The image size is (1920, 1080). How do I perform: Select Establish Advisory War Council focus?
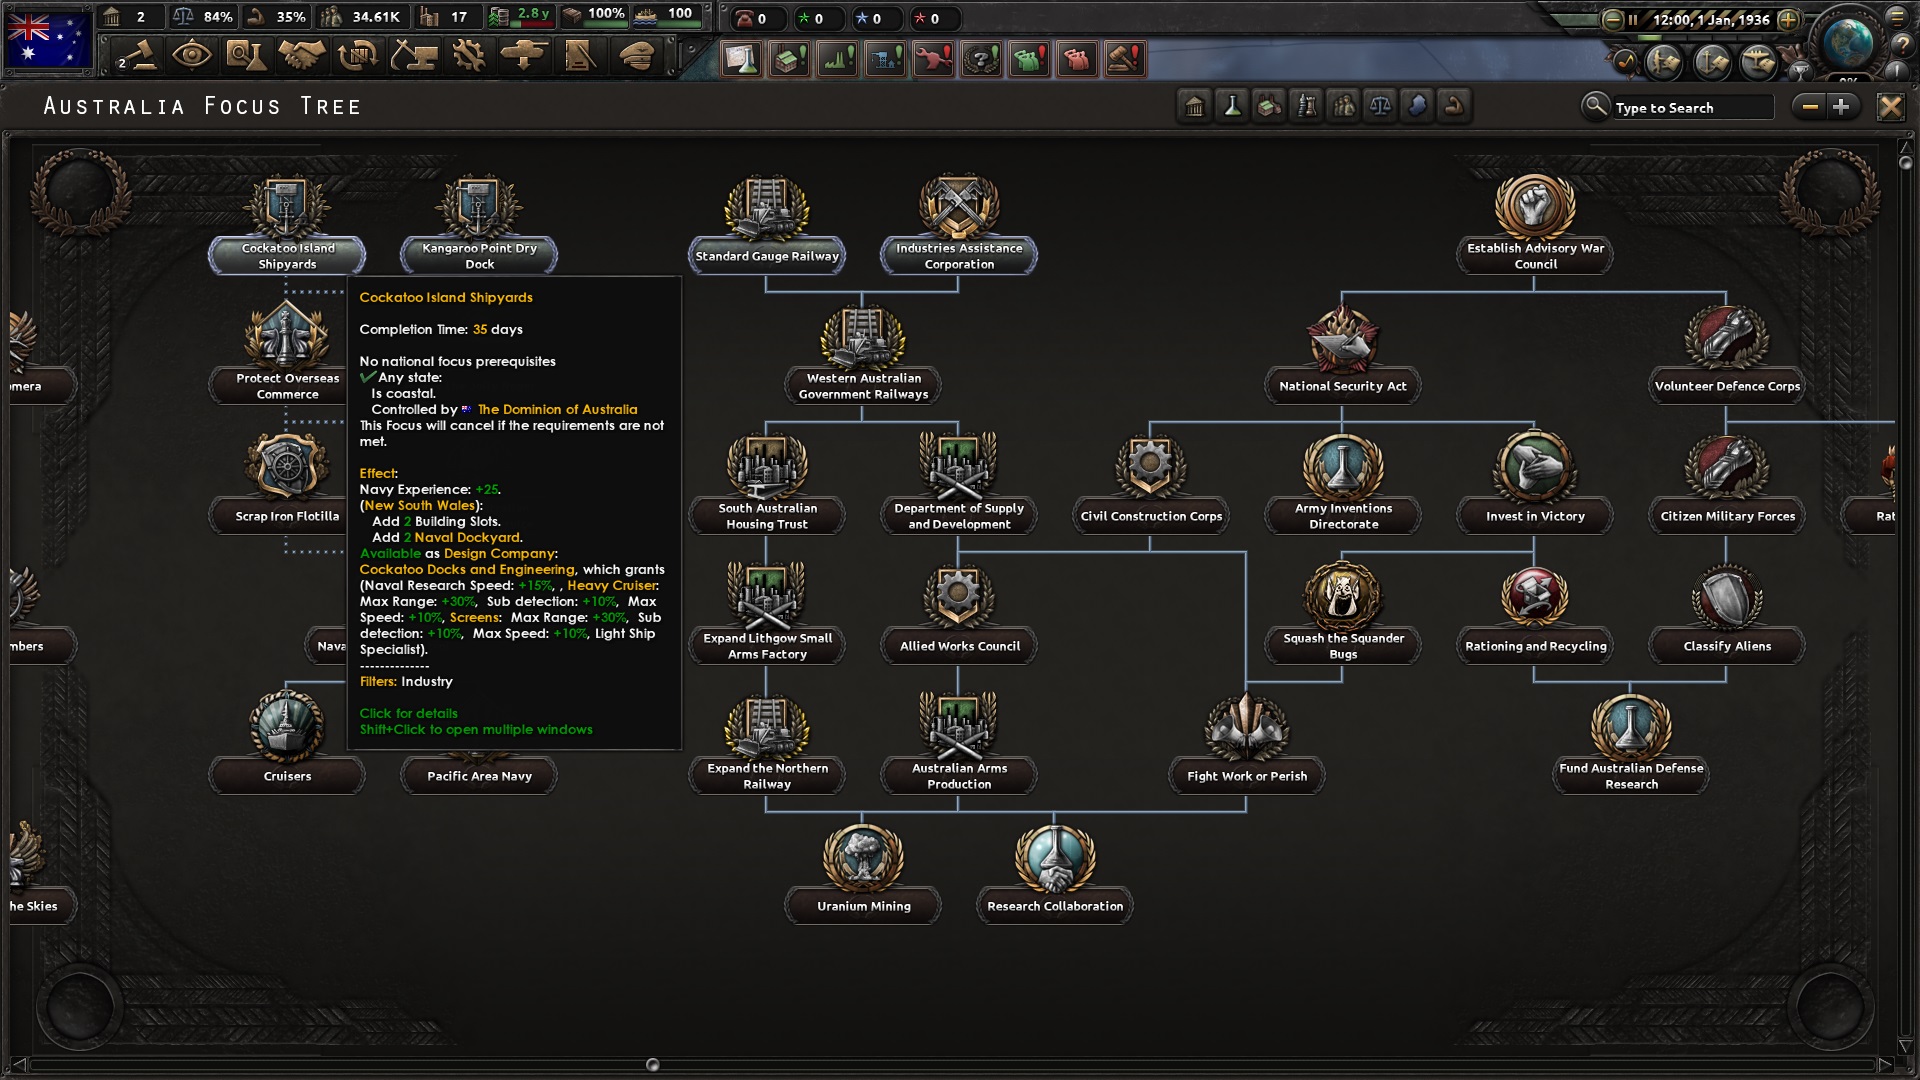pos(1535,225)
